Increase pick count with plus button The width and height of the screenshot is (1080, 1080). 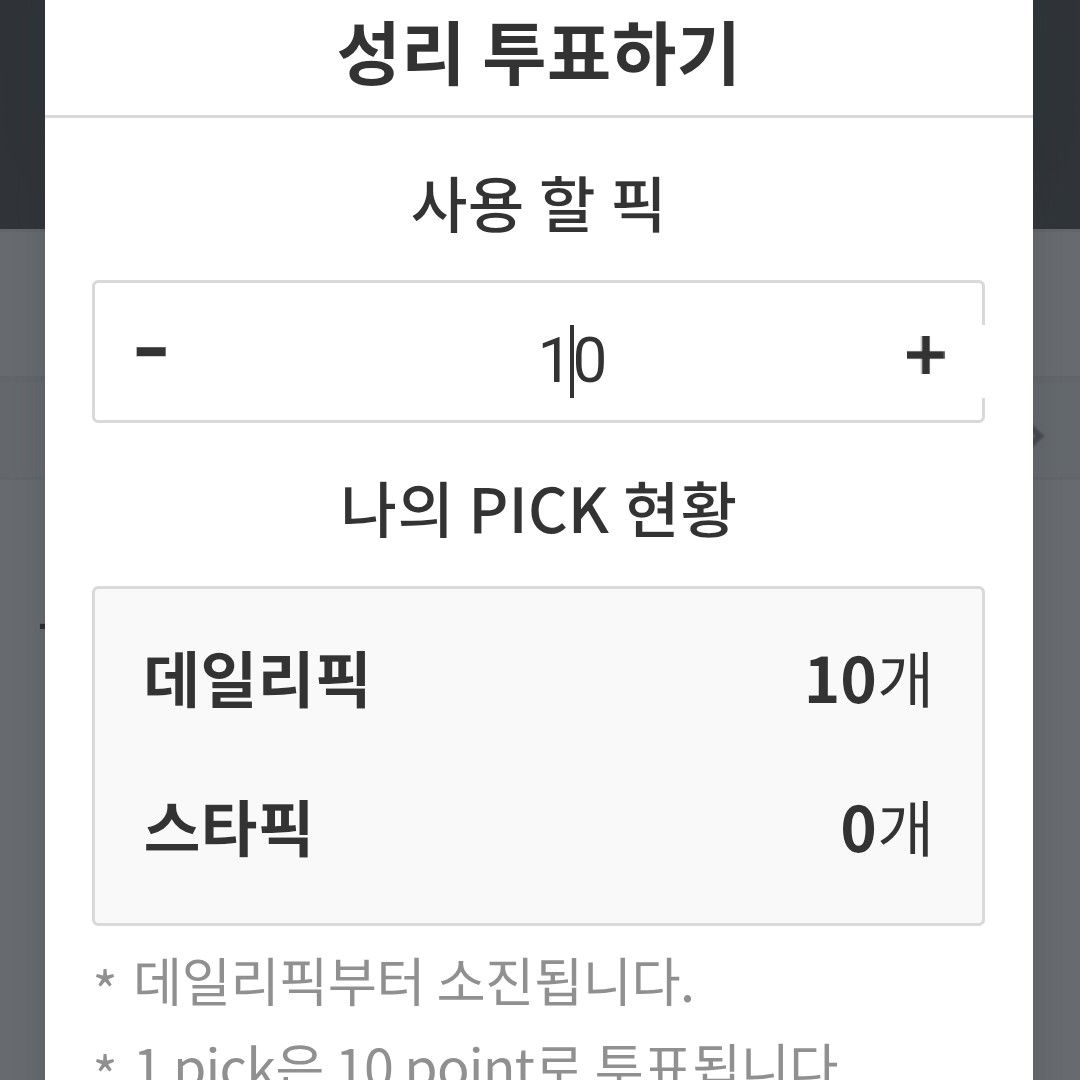click(x=925, y=354)
